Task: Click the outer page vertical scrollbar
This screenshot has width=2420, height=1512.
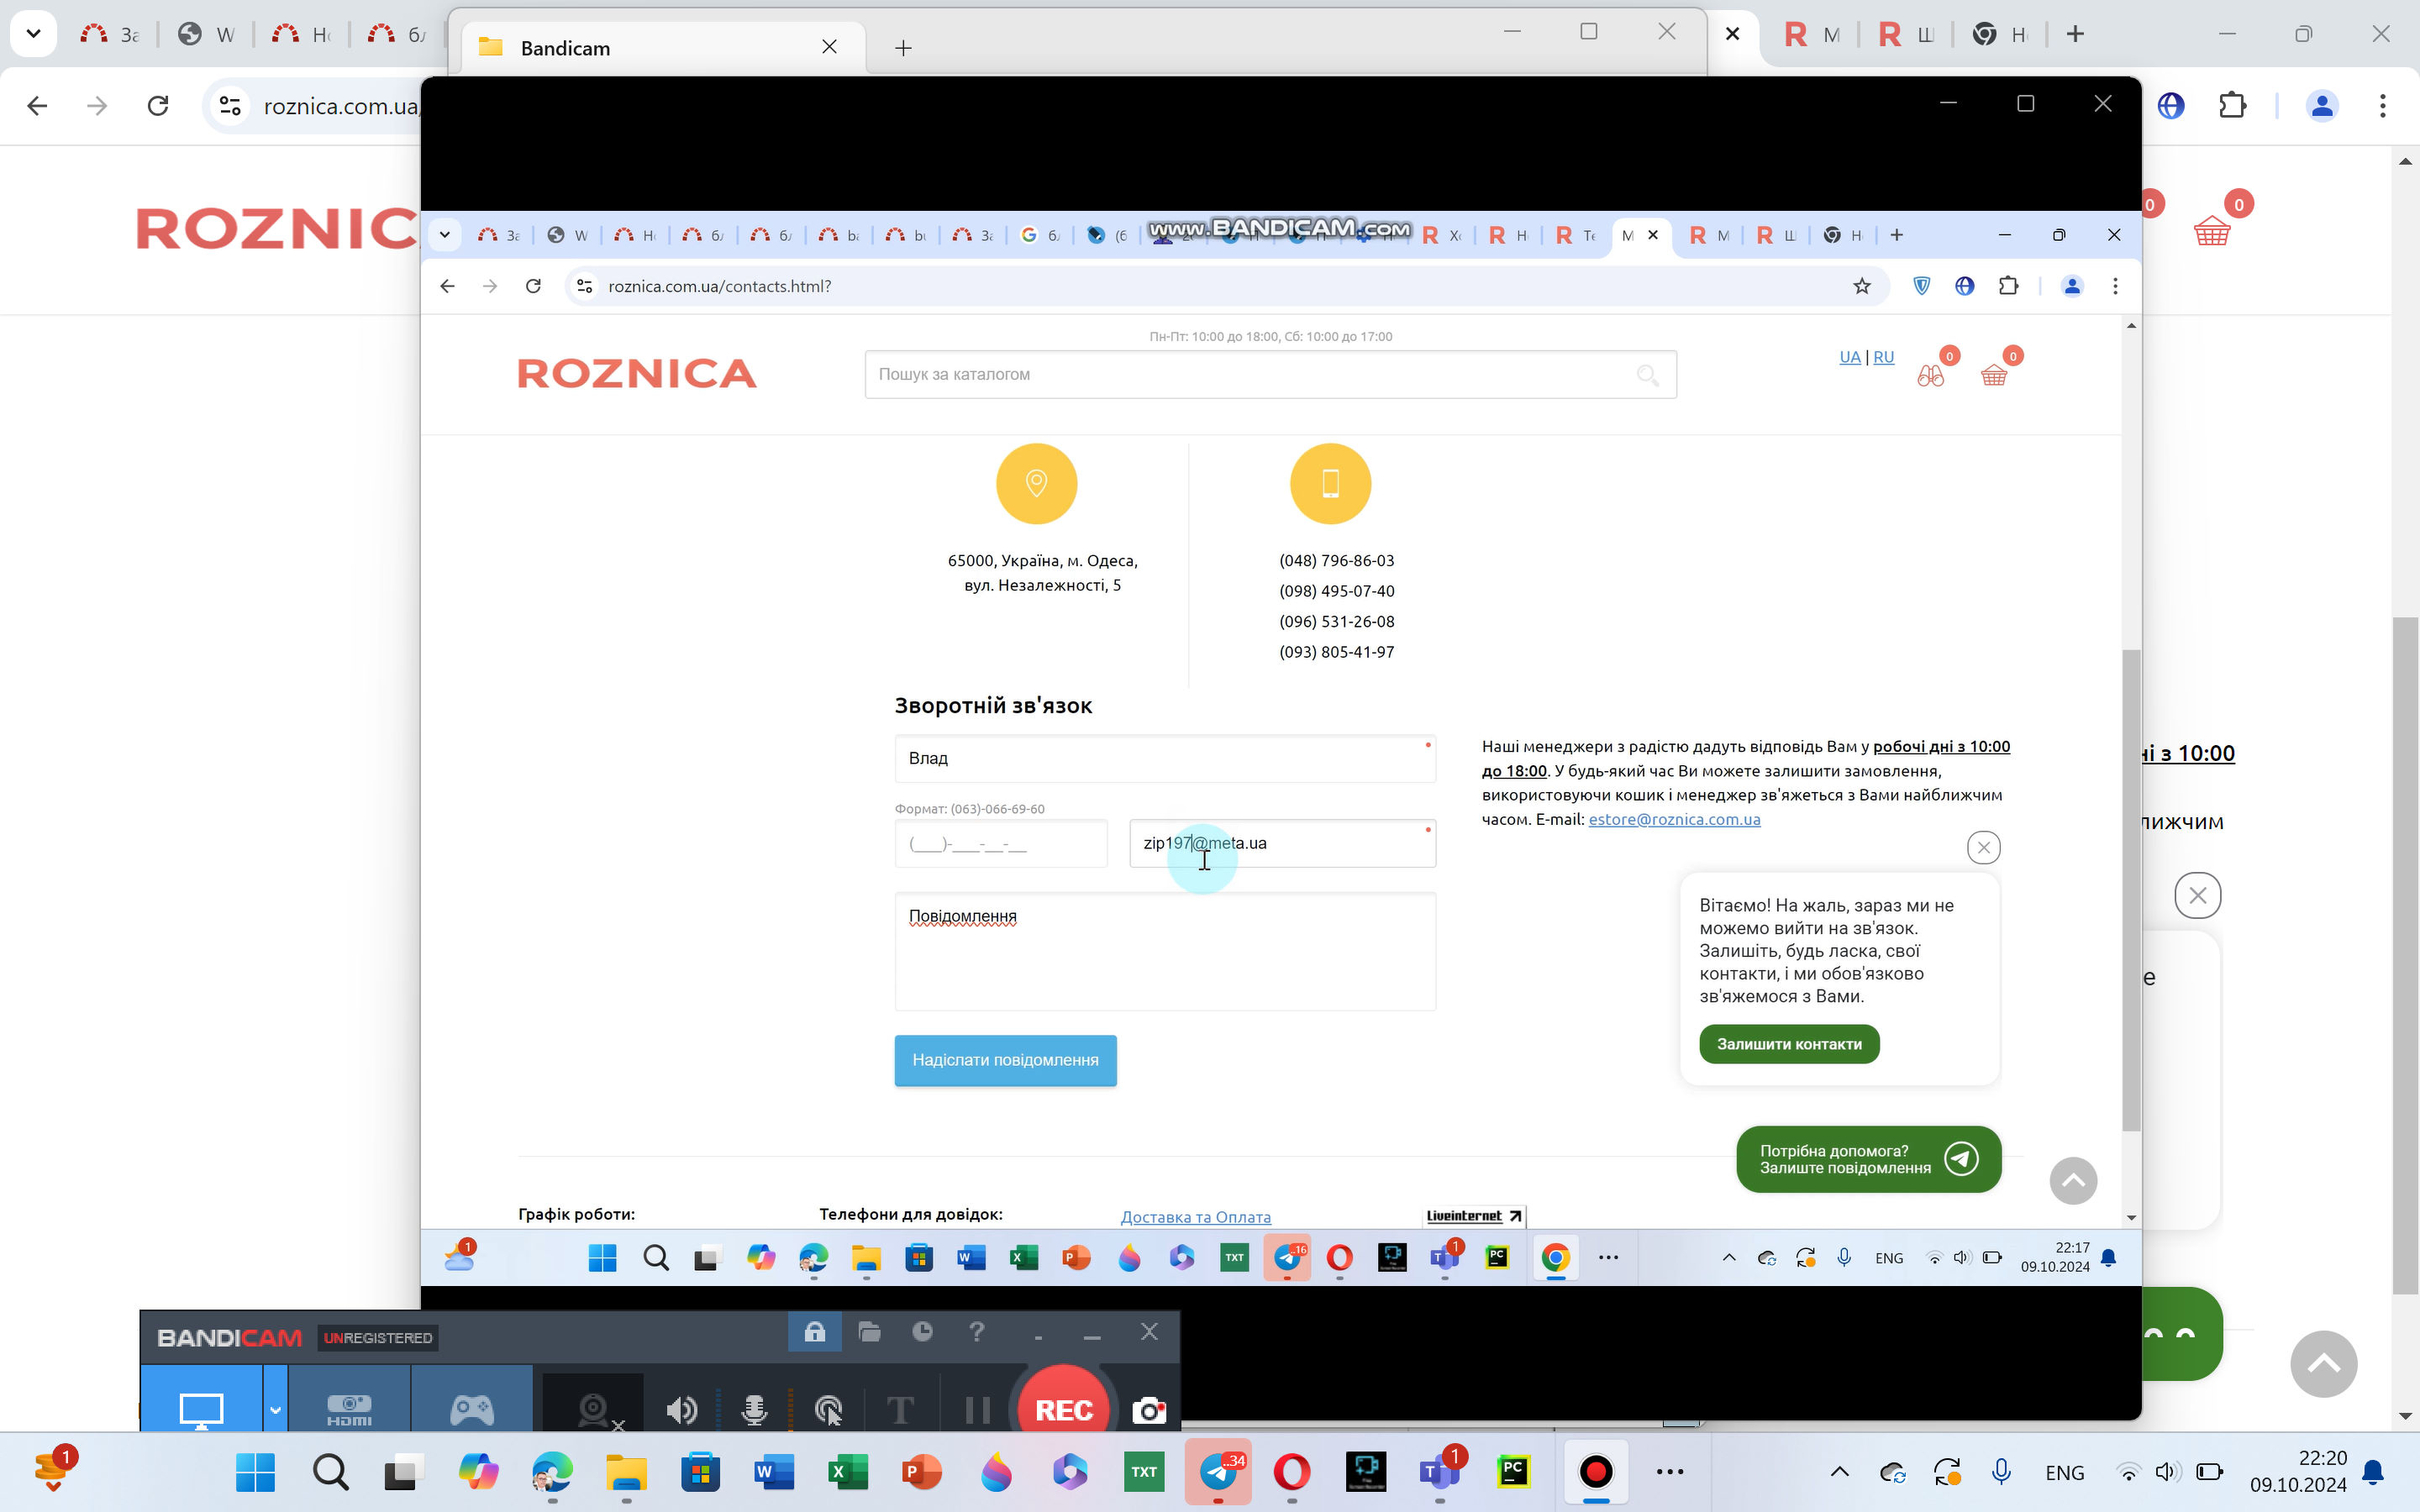Action: coord(2405,950)
